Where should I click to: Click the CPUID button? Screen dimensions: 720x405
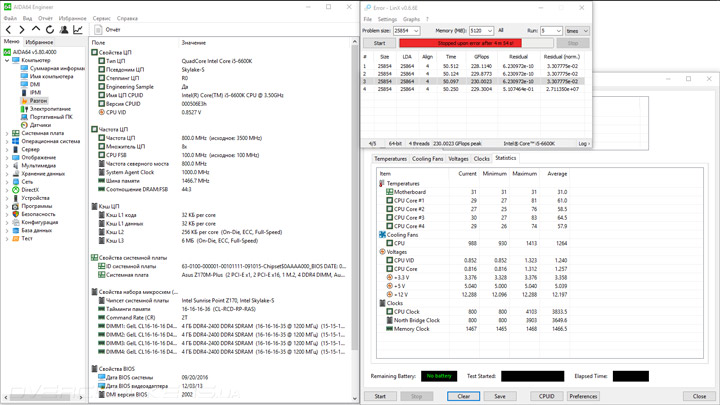pos(546,396)
